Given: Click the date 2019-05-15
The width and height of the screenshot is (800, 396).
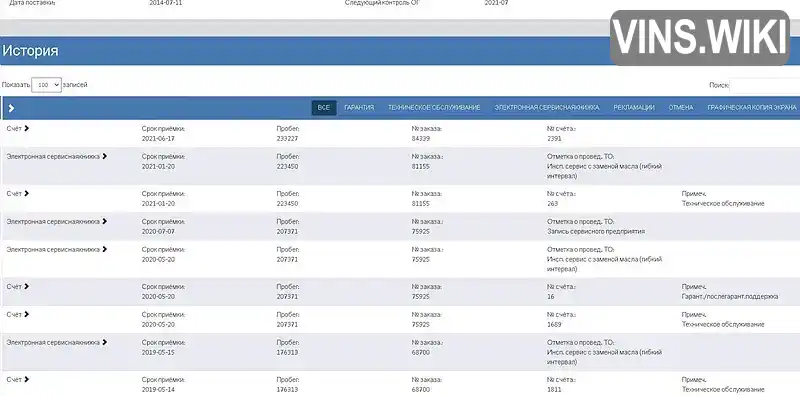Looking at the screenshot, I should pyautogui.click(x=158, y=352).
